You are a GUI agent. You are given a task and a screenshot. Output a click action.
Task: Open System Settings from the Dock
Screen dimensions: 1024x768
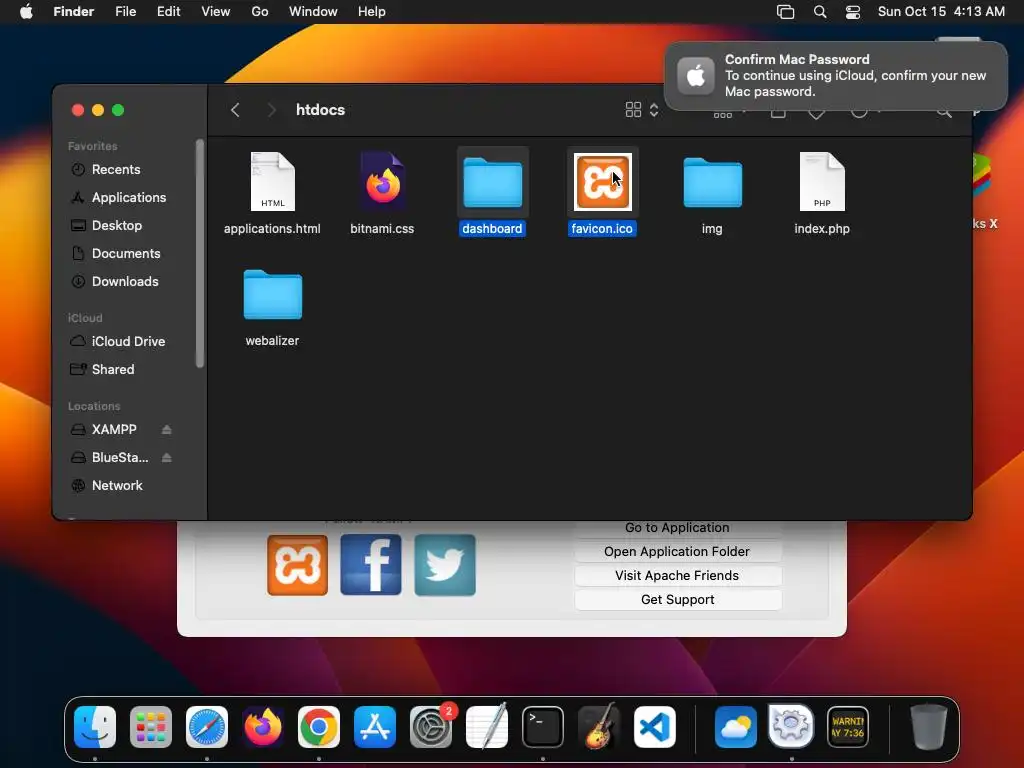431,727
